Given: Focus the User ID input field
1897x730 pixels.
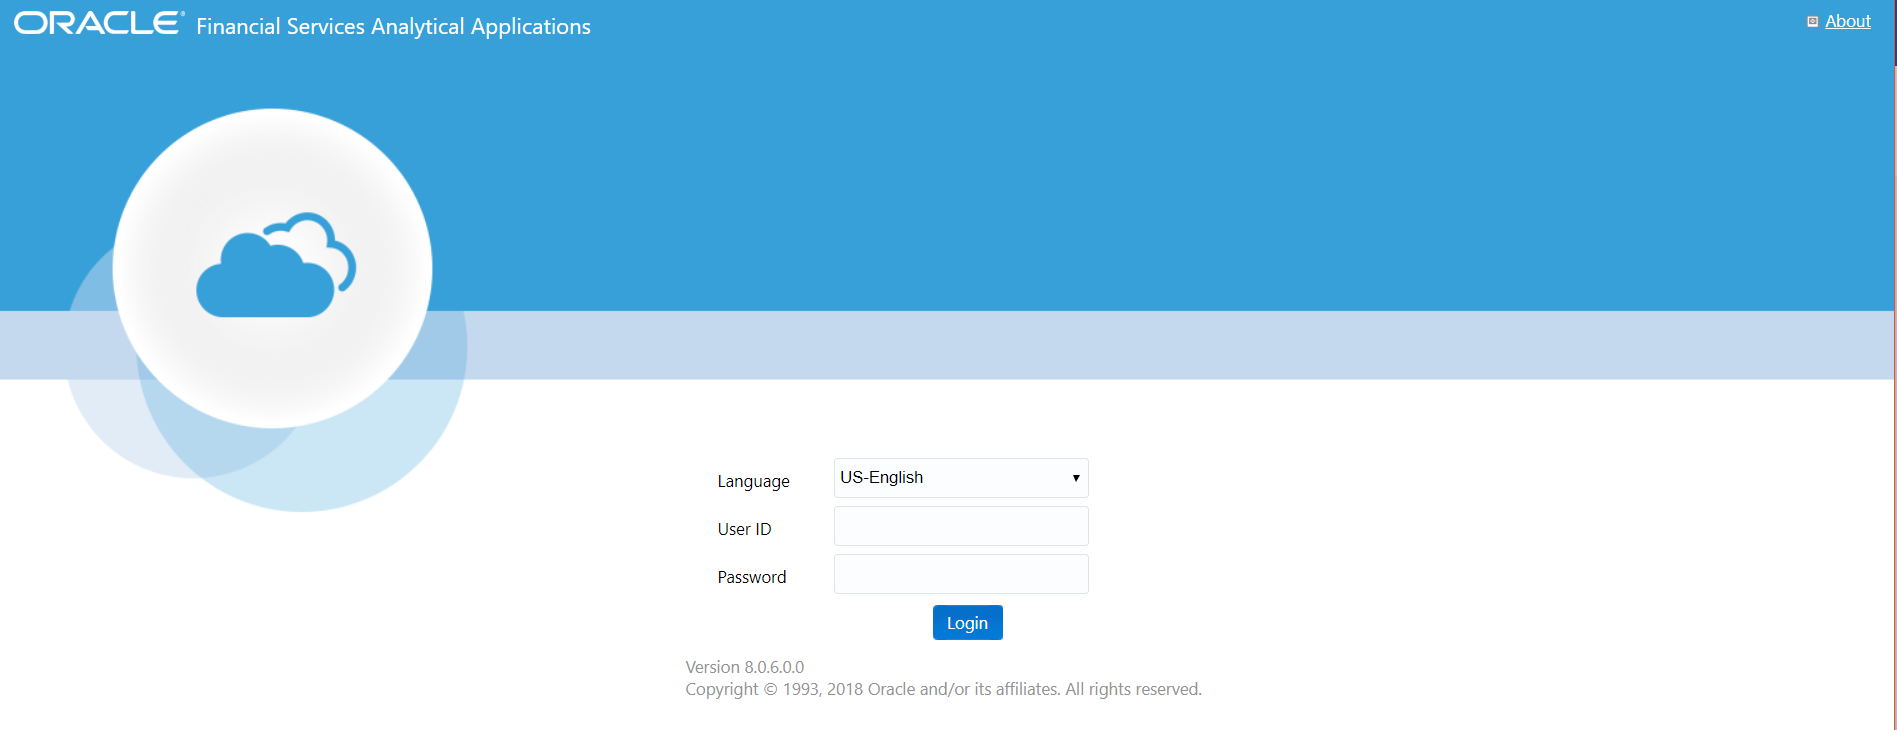Looking at the screenshot, I should (x=961, y=526).
